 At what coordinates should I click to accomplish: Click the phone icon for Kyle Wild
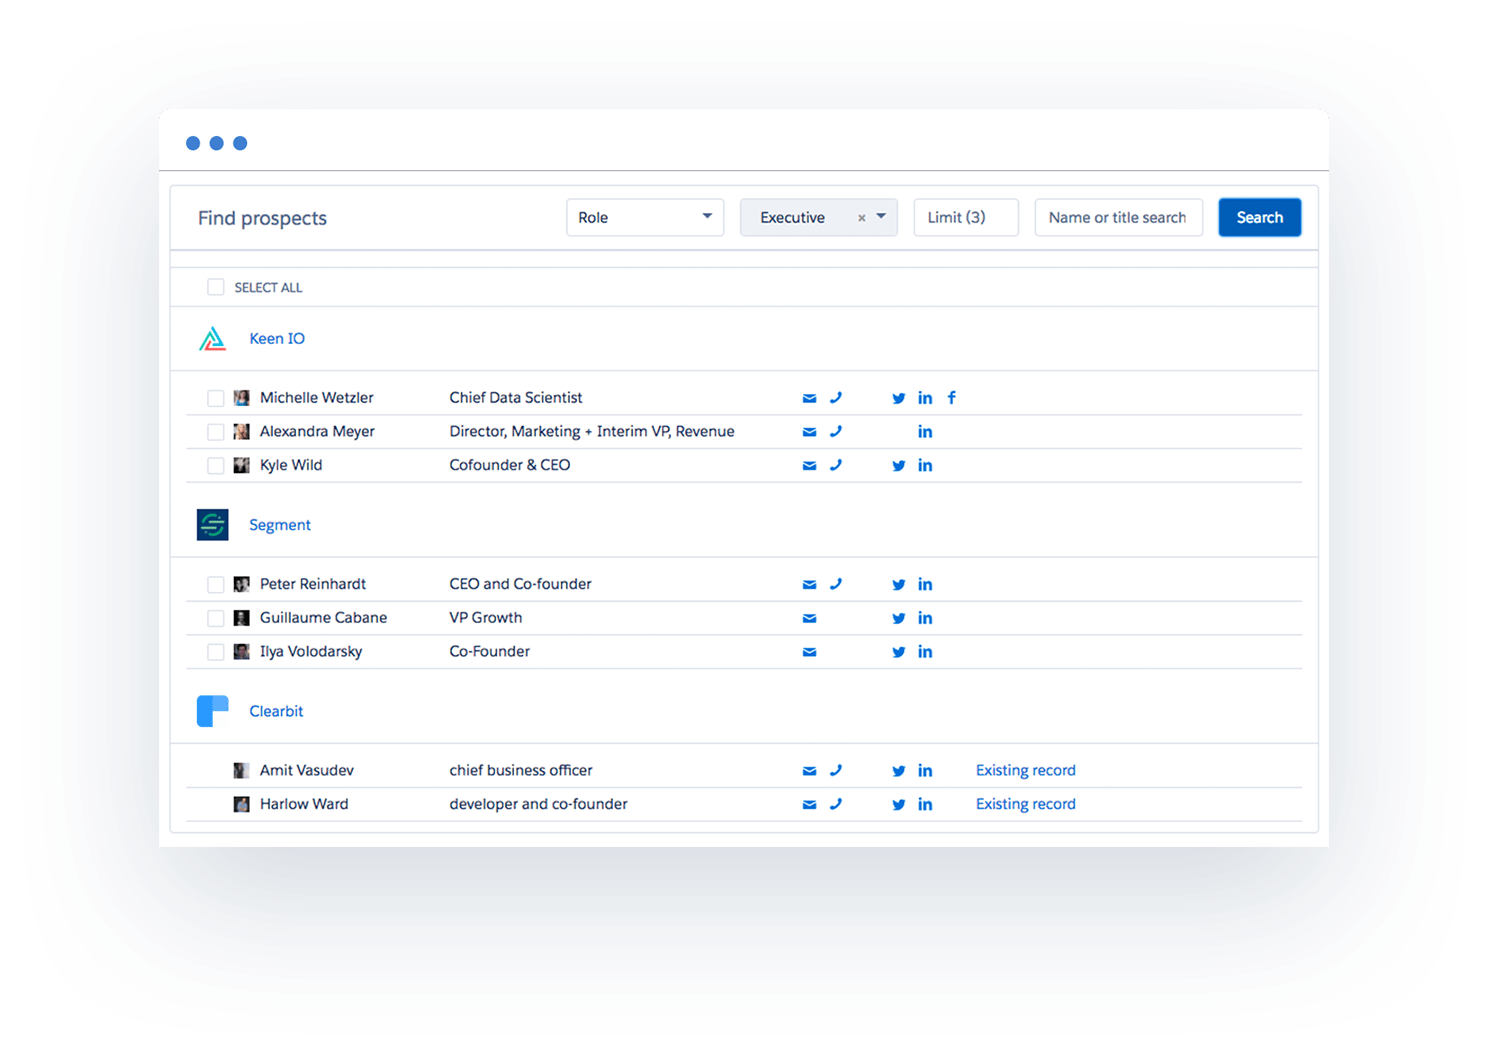(x=836, y=465)
